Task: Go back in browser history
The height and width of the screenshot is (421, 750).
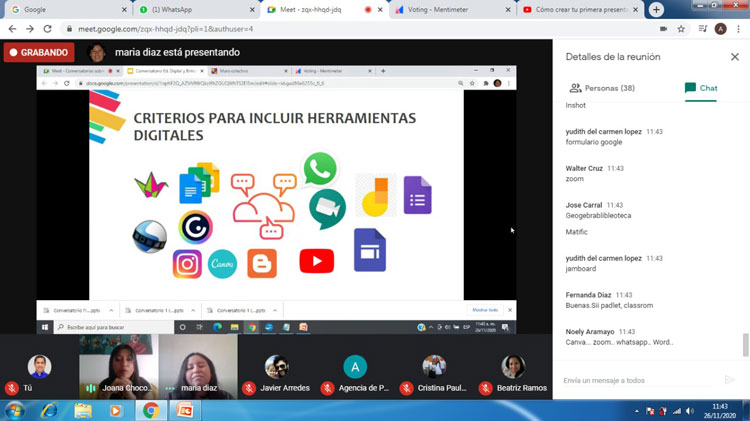Action: pyautogui.click(x=12, y=29)
